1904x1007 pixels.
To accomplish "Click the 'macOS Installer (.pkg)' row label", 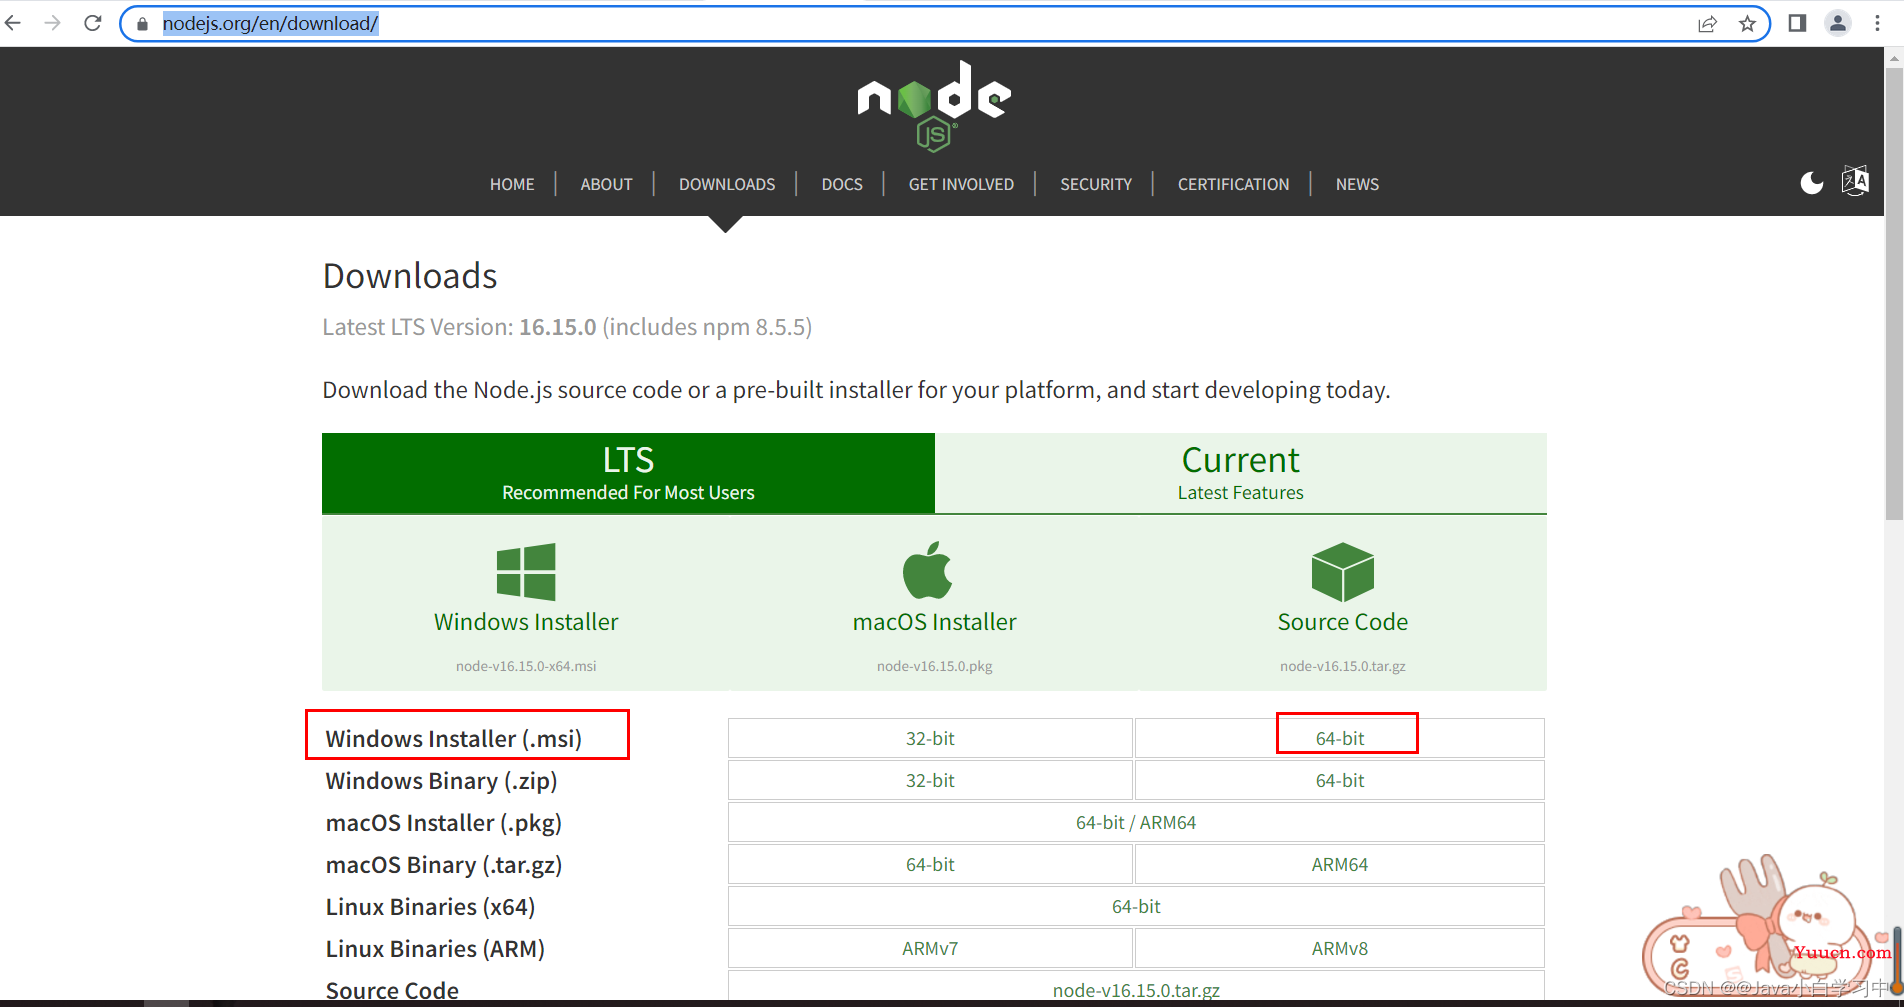I will 443,822.
